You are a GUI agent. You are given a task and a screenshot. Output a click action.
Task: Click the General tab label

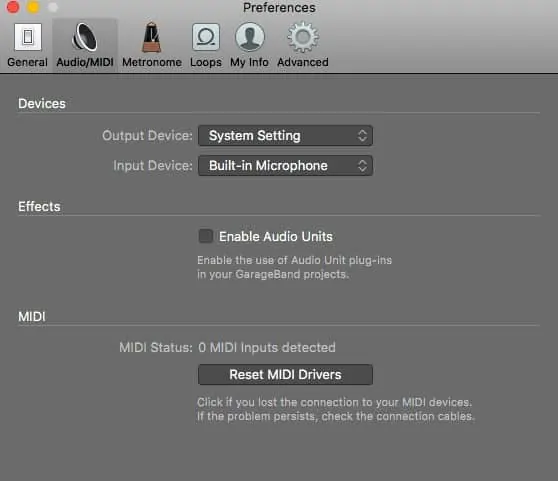(27, 62)
